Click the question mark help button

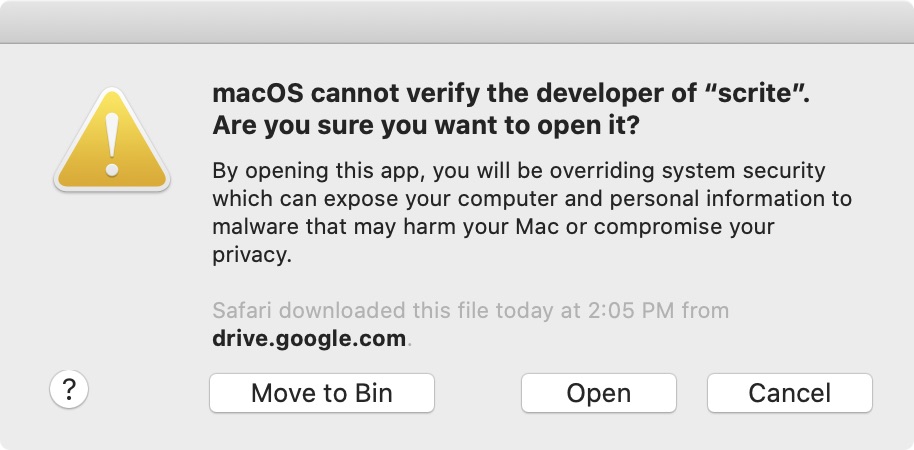click(69, 389)
